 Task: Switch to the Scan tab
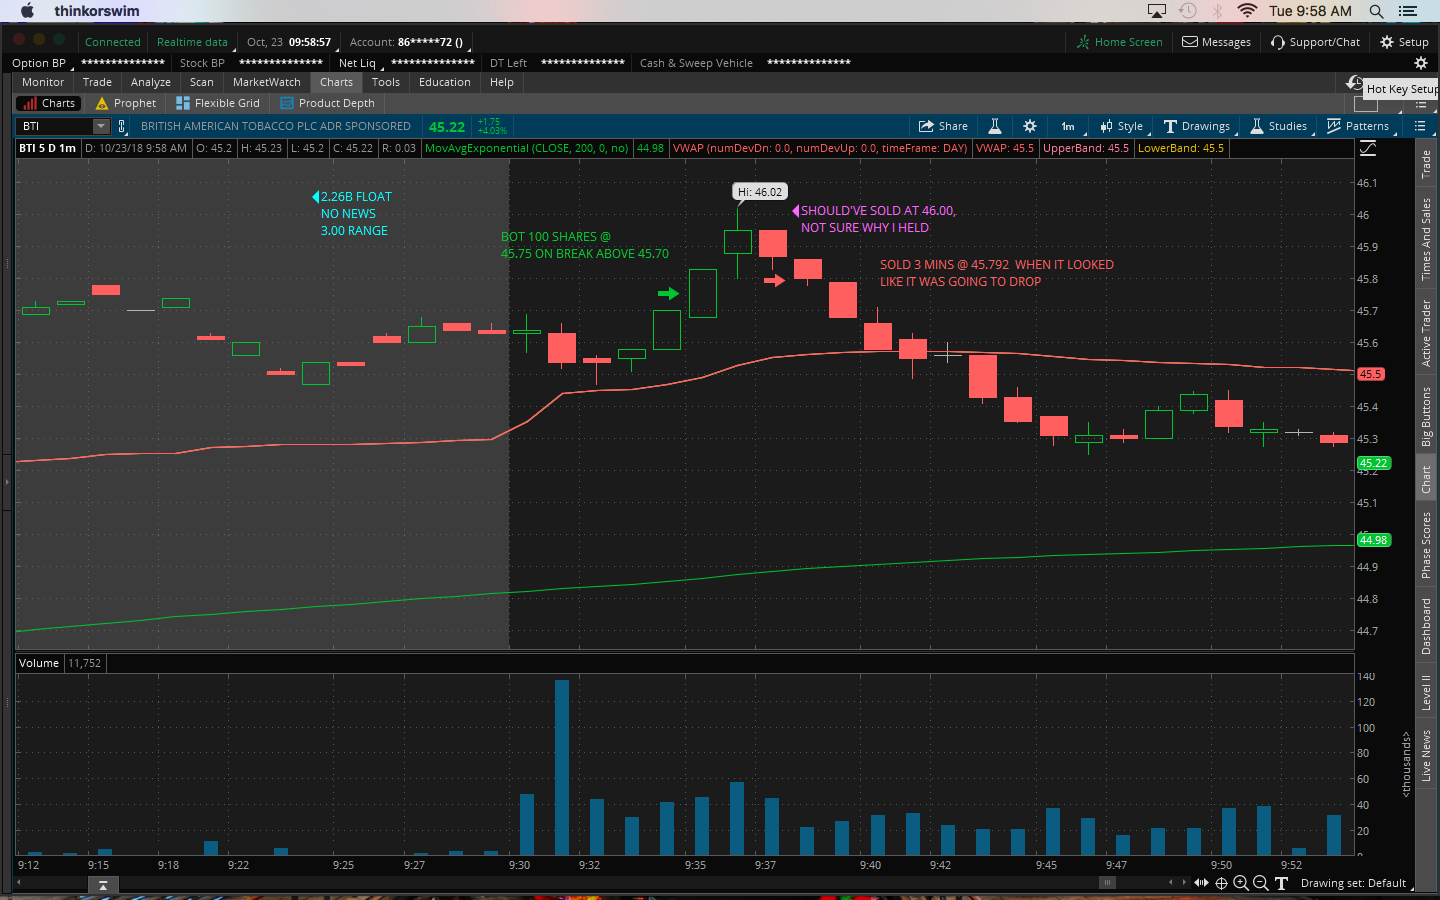tap(201, 82)
